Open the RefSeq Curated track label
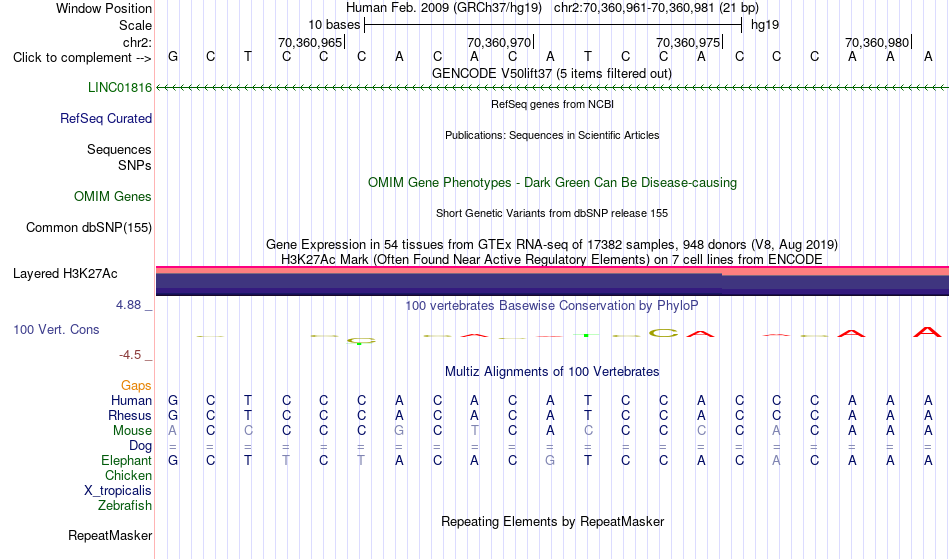The width and height of the screenshot is (950, 559). [106, 118]
